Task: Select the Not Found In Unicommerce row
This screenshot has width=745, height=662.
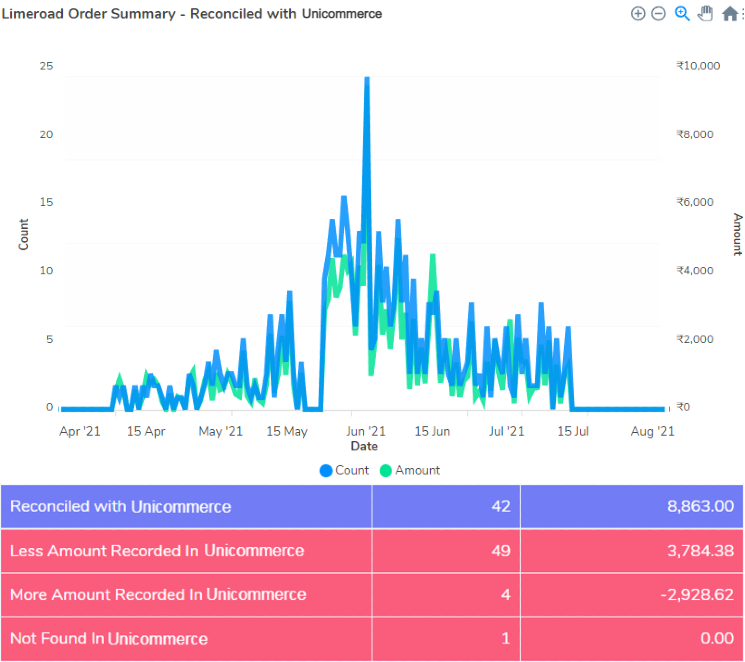Action: (x=372, y=639)
